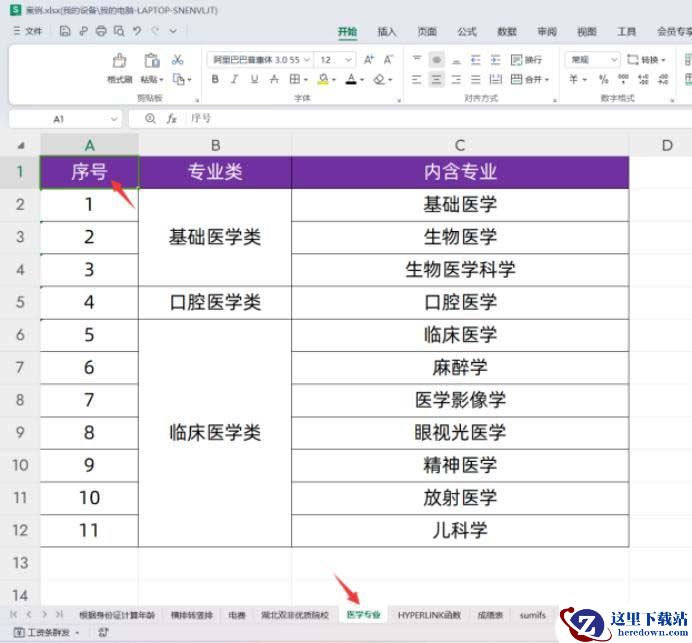Switch to the 插入 ribbon tab
The image size is (692, 643).
[387, 31]
